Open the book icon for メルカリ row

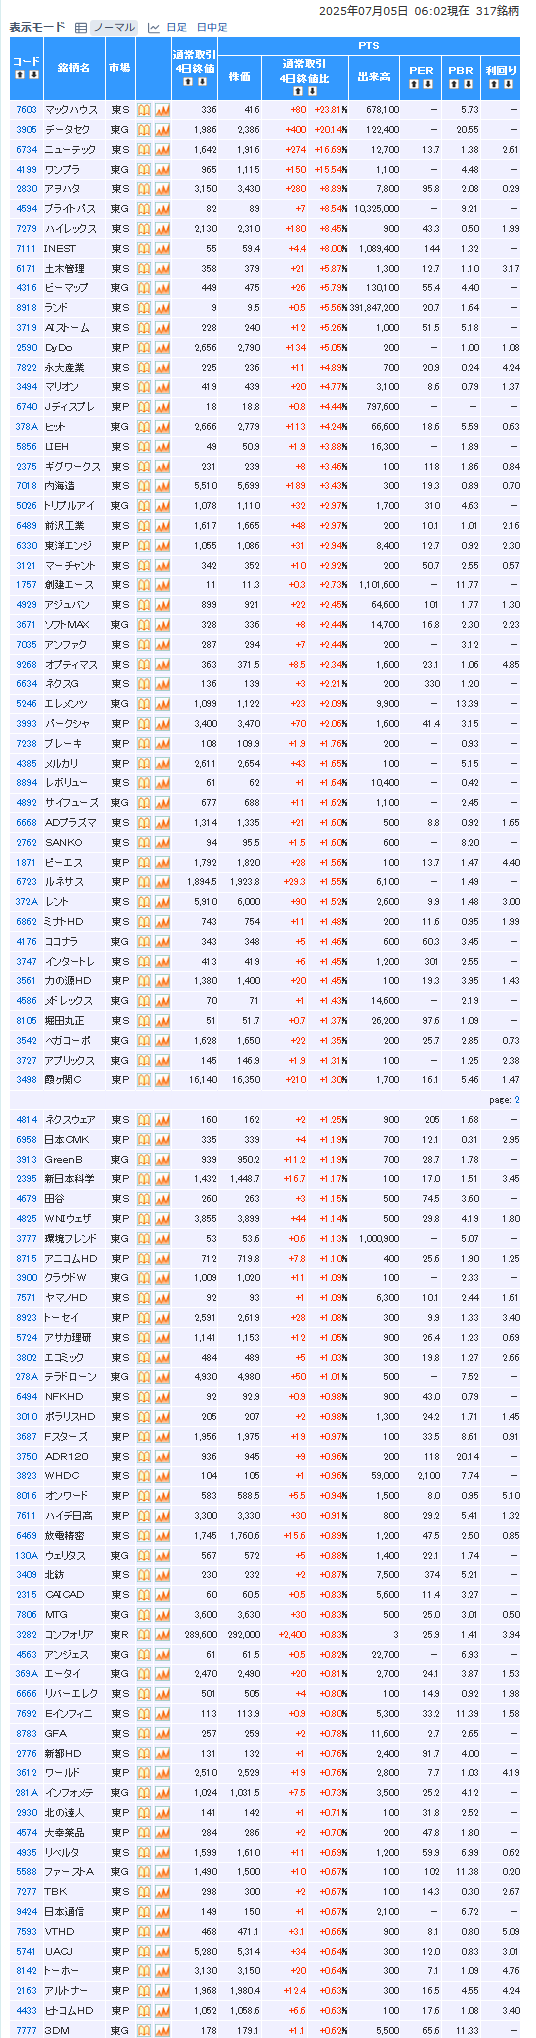(x=144, y=763)
